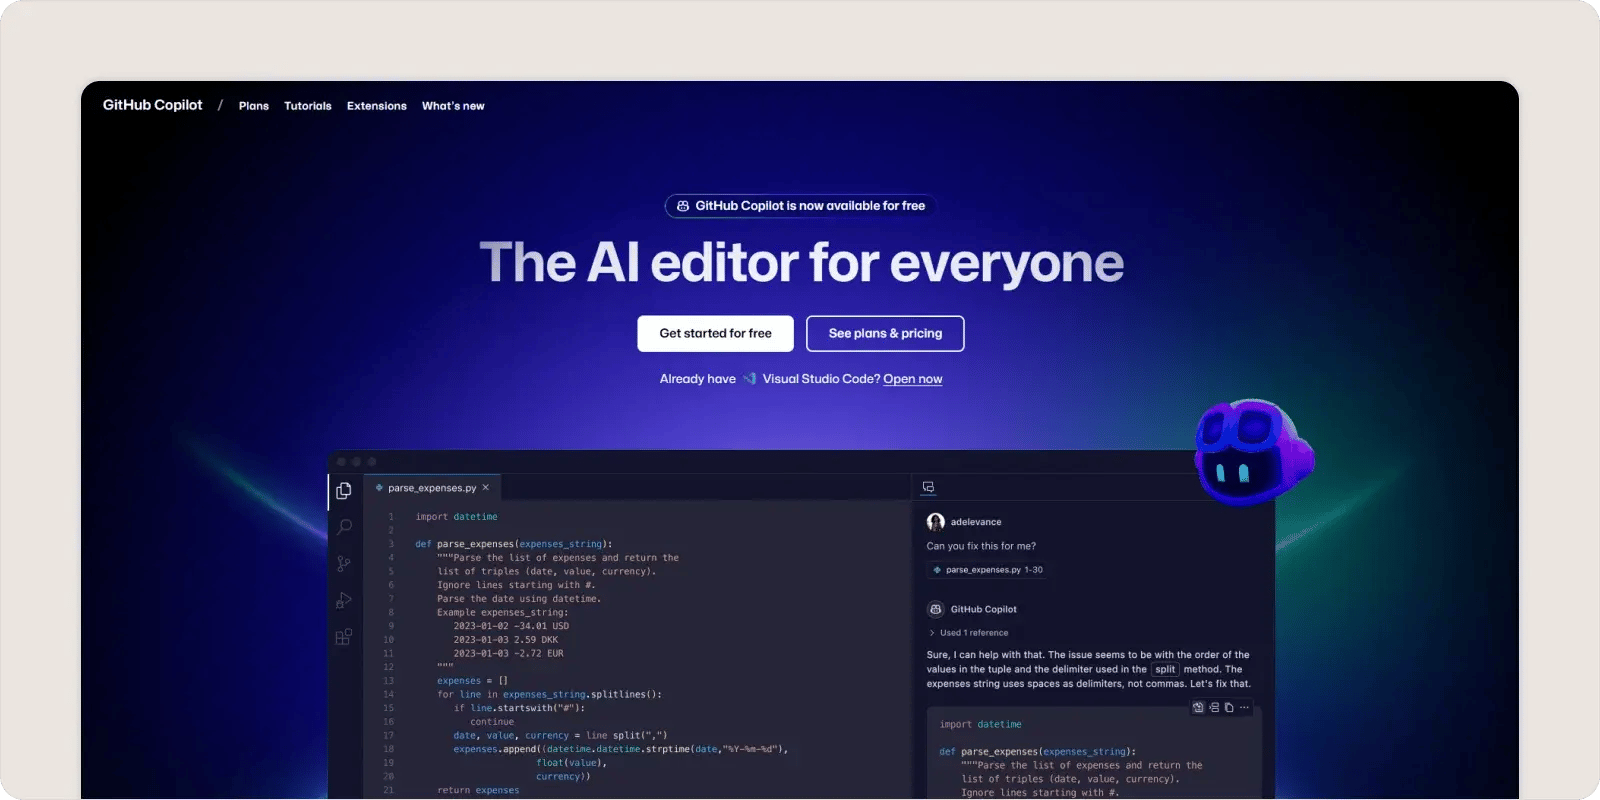Click the Visual Studio Code logo icon

point(749,379)
